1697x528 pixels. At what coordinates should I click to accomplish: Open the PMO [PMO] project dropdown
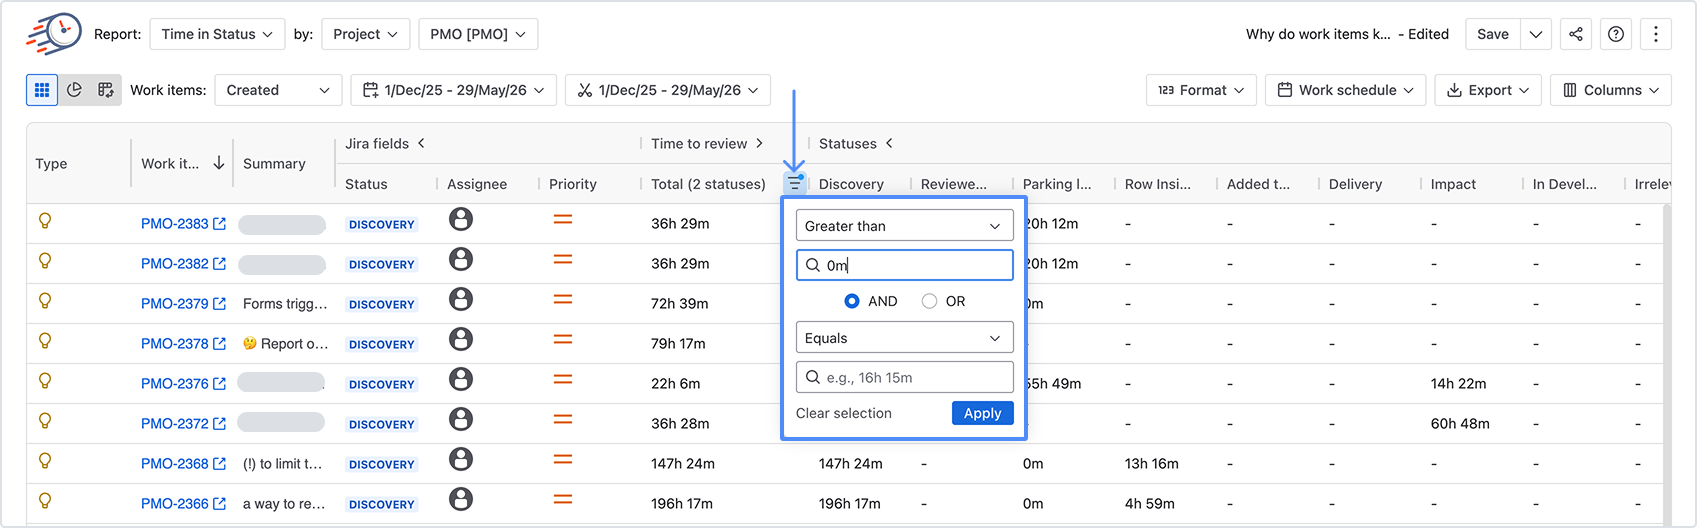[x=478, y=34]
